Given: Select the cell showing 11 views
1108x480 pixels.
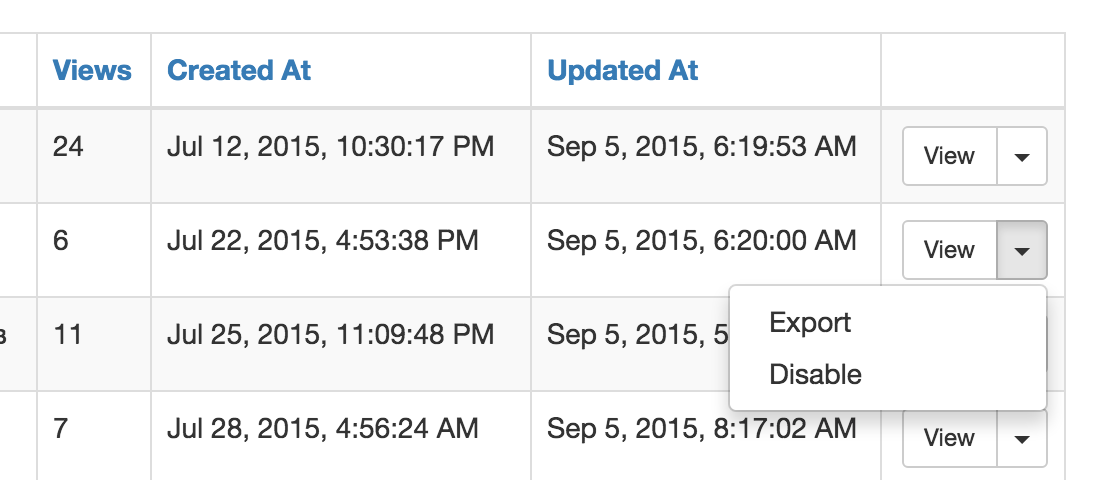Looking at the screenshot, I should click(94, 344).
